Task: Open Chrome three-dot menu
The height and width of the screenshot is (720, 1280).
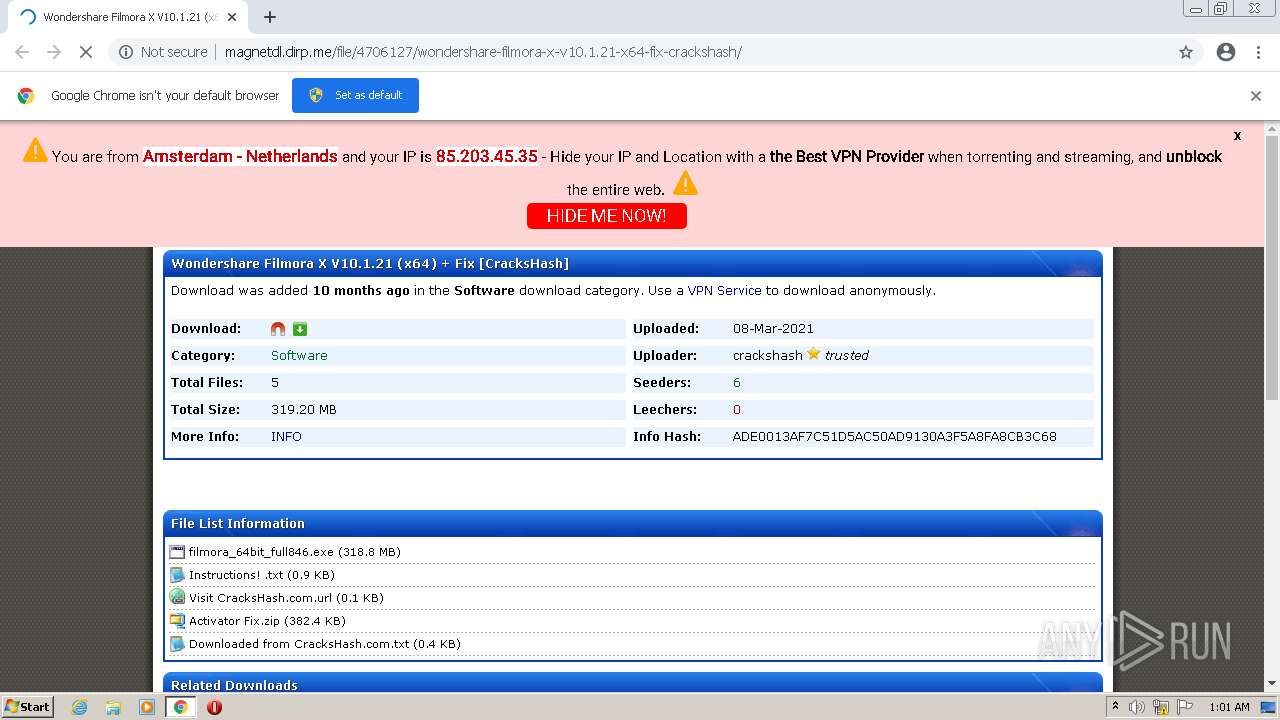Action: click(x=1258, y=52)
